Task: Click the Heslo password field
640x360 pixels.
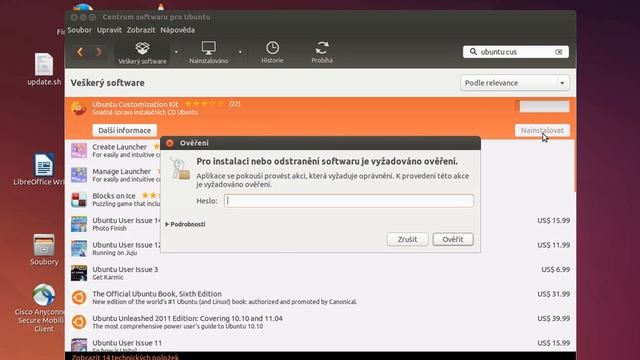Action: tap(349, 201)
